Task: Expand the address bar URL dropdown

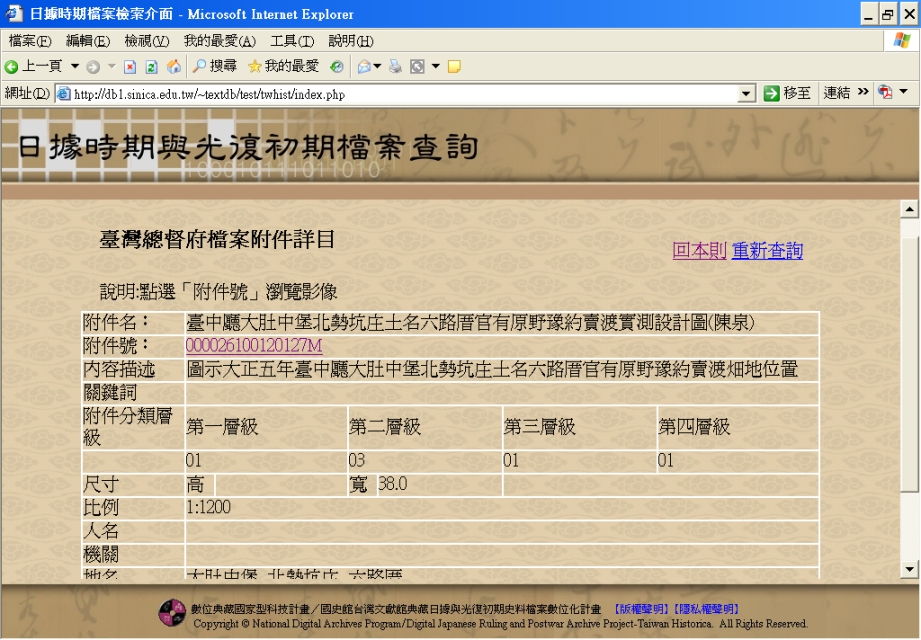Action: [x=745, y=93]
